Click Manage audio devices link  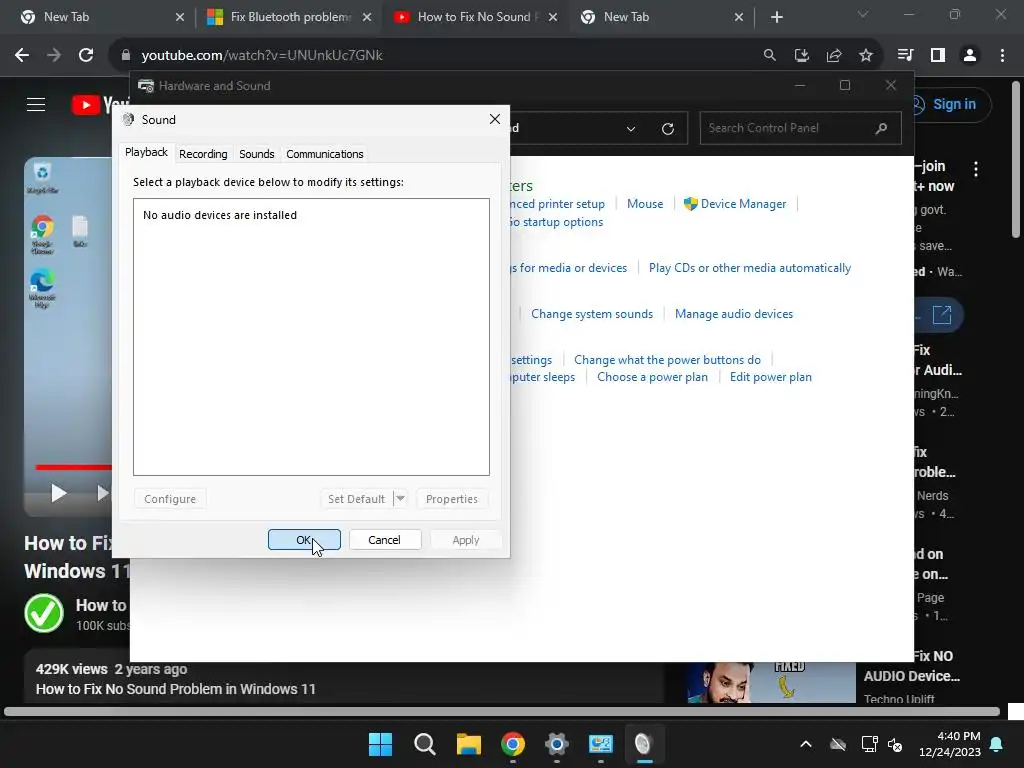point(734,314)
